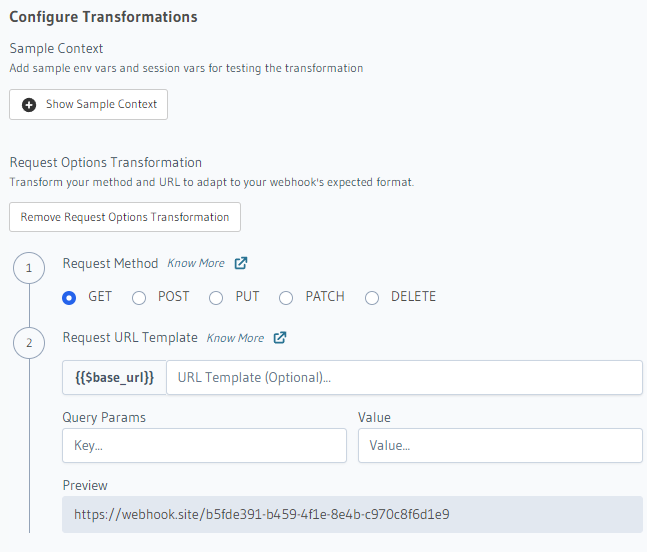Click the Query Params label

[x=104, y=417]
